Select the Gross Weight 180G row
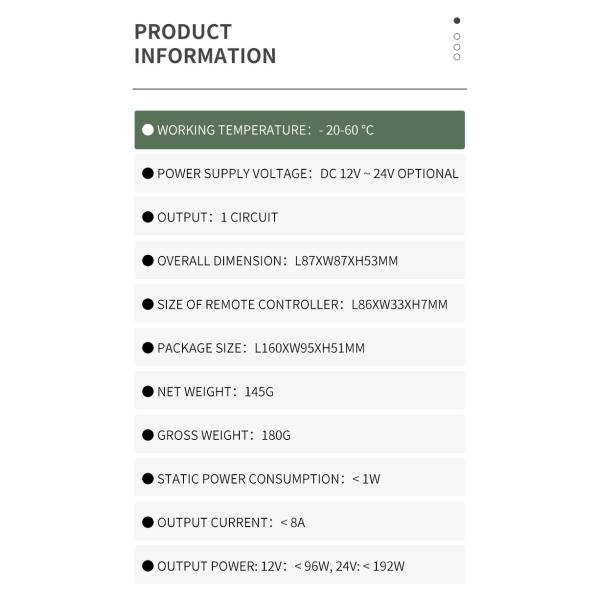Image resolution: width=600 pixels, height=600 pixels. tap(300, 435)
